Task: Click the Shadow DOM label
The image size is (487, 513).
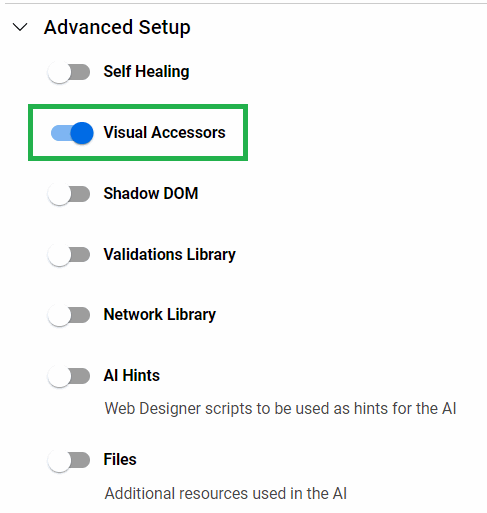Action: [x=151, y=193]
